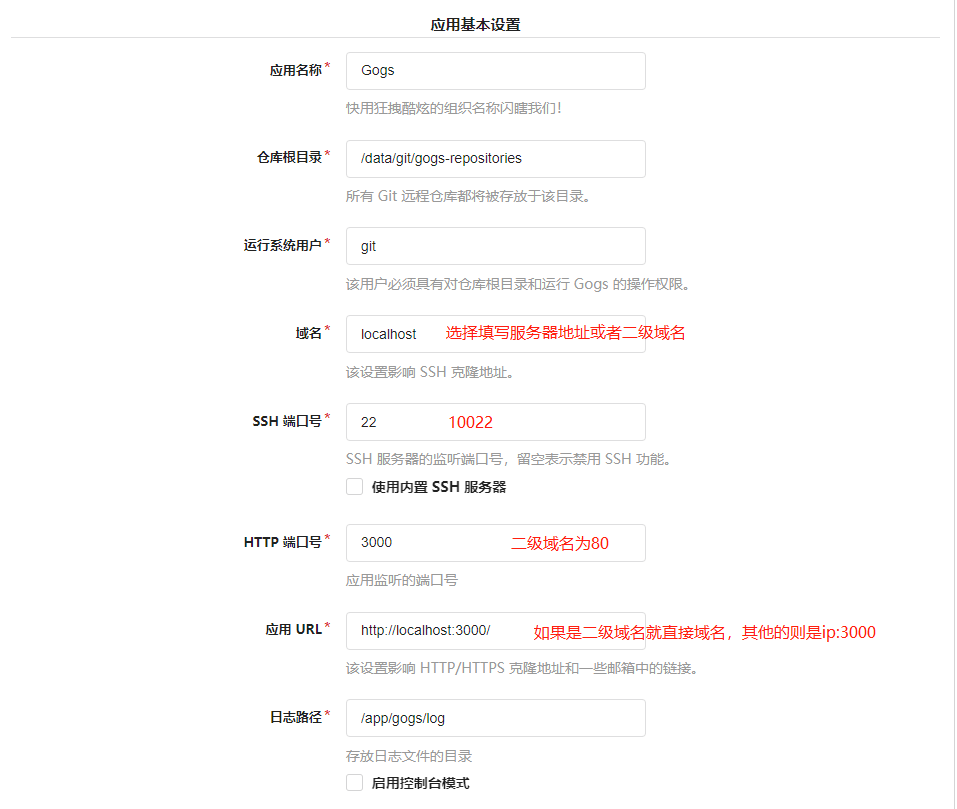Click the hint 所有 Git 远程仓库都将被存放于该目录

(468, 196)
